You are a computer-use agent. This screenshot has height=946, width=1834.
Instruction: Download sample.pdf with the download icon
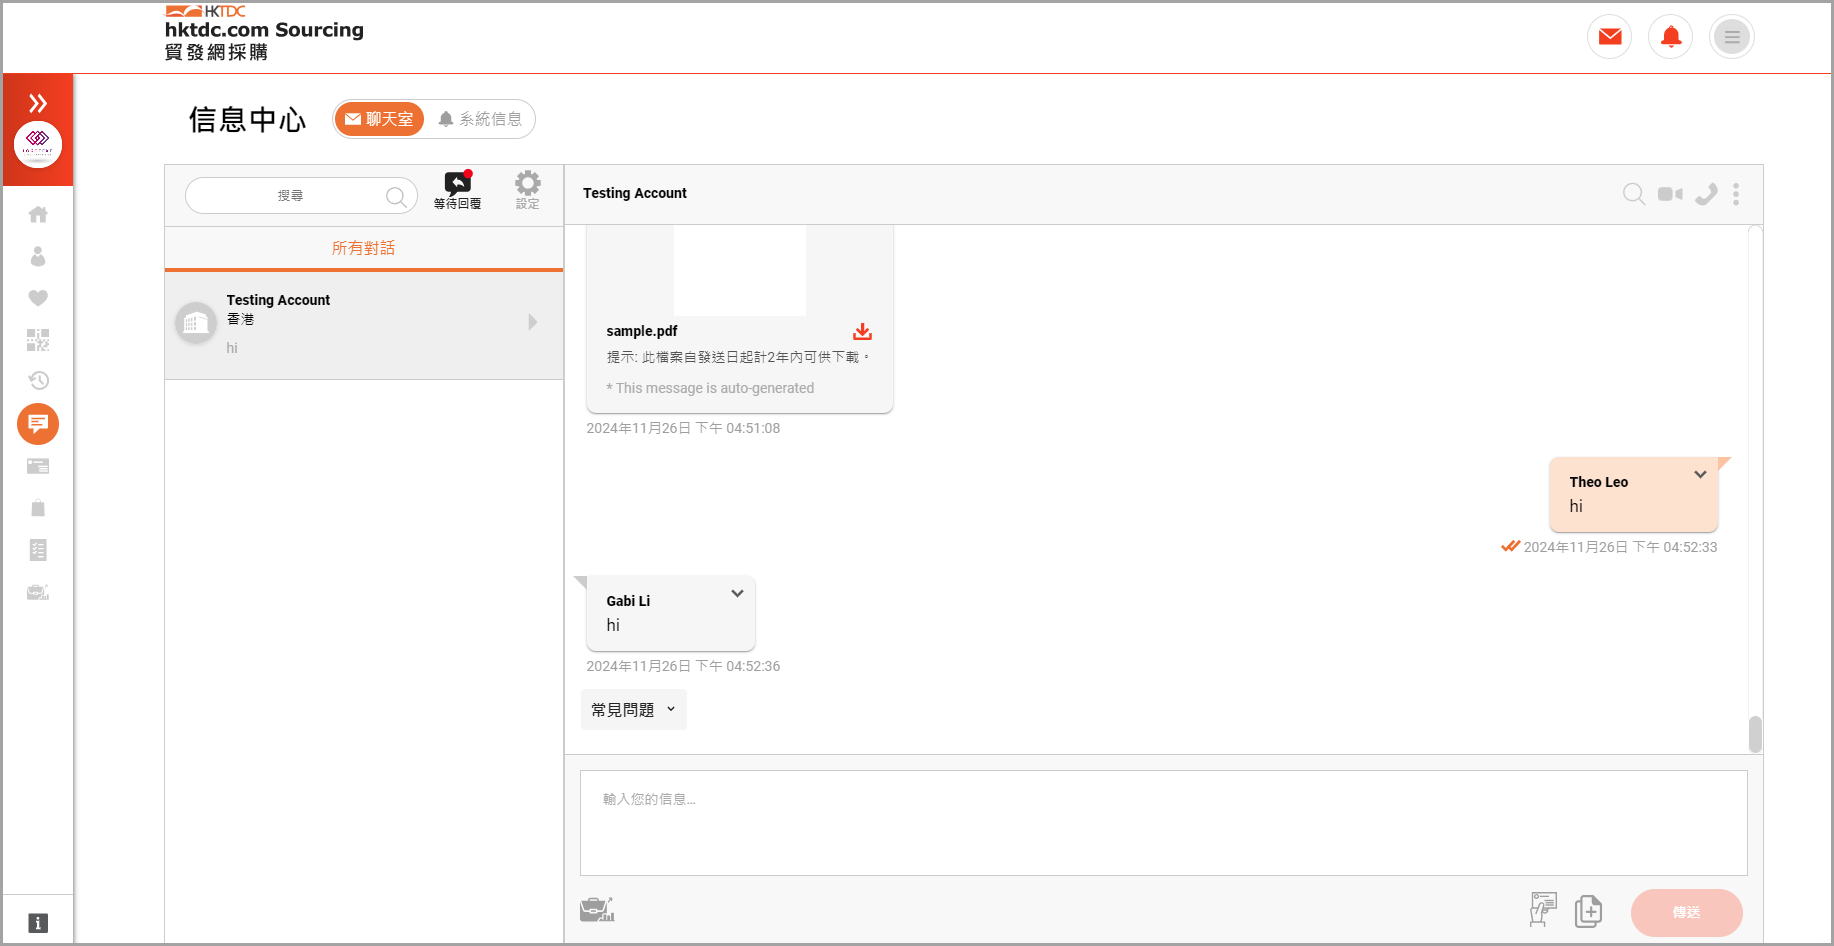click(x=862, y=331)
